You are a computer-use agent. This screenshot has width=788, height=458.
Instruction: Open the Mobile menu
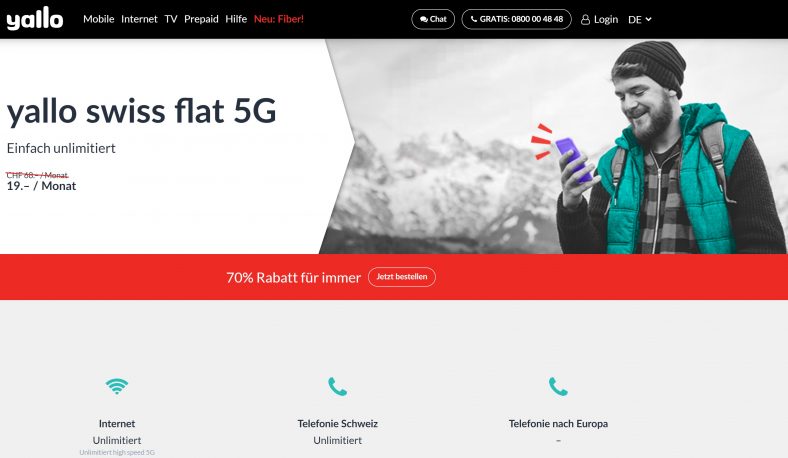(x=98, y=19)
